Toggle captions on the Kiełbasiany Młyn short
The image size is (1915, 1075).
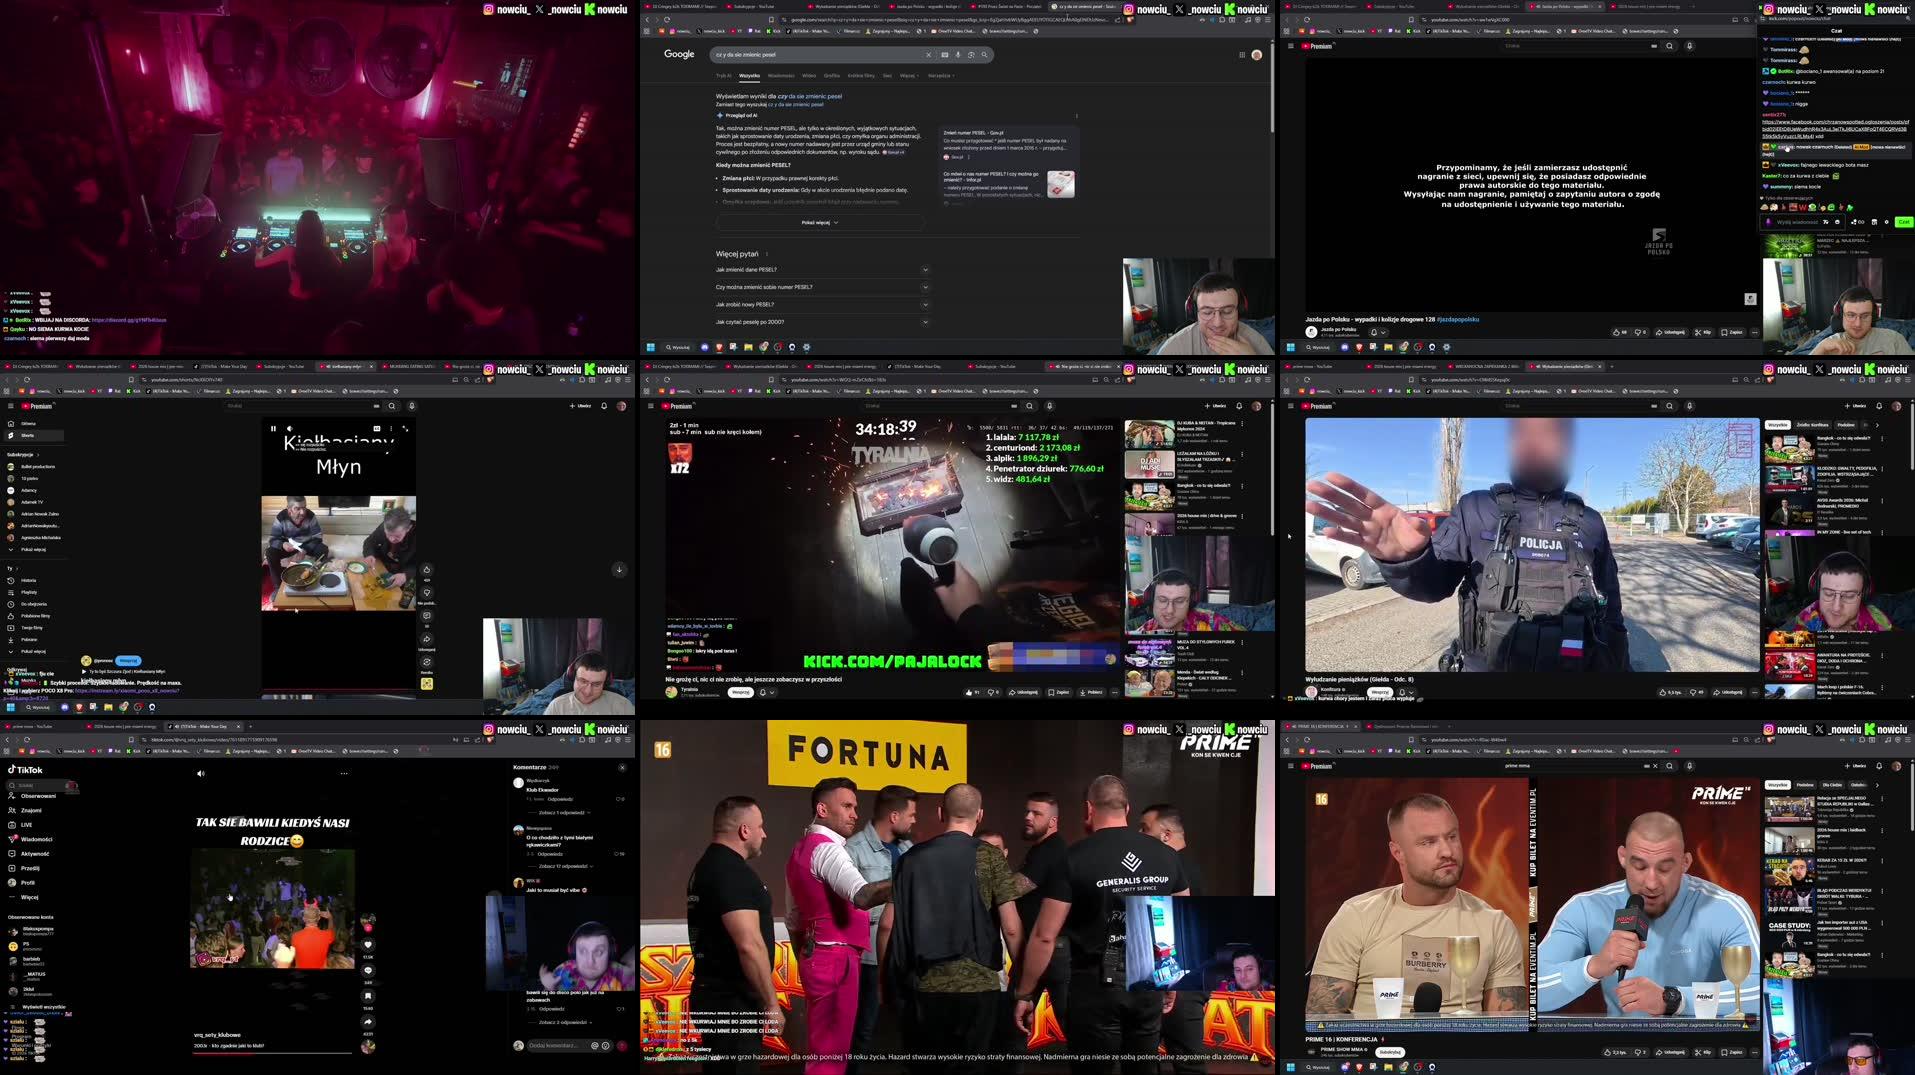coord(377,429)
